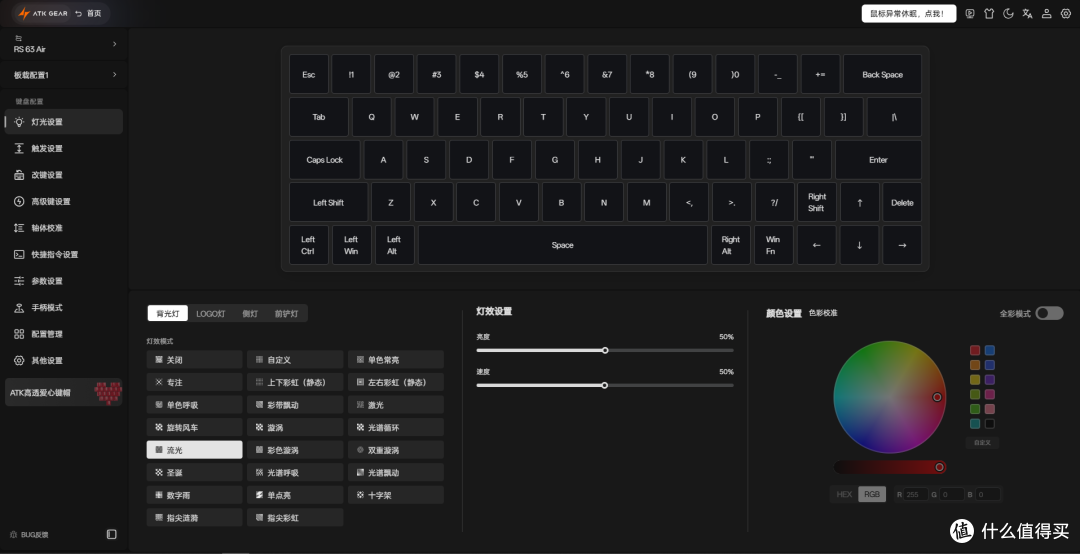
Task: Open 轴体校准 switch calibration in sidebar
Action: 64,227
